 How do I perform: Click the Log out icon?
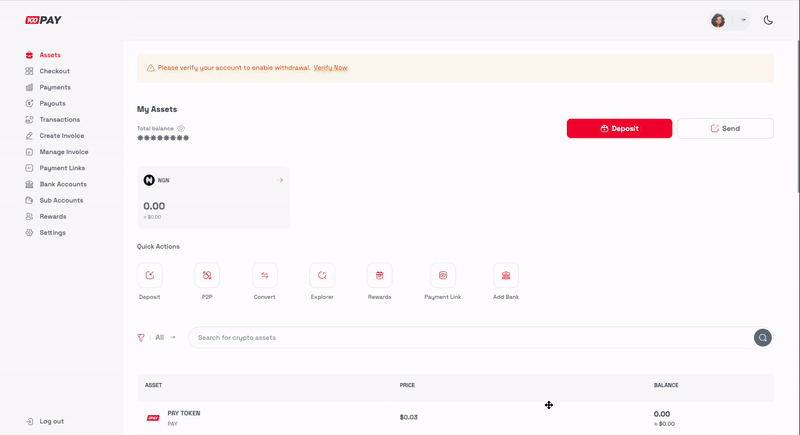pyautogui.click(x=30, y=421)
